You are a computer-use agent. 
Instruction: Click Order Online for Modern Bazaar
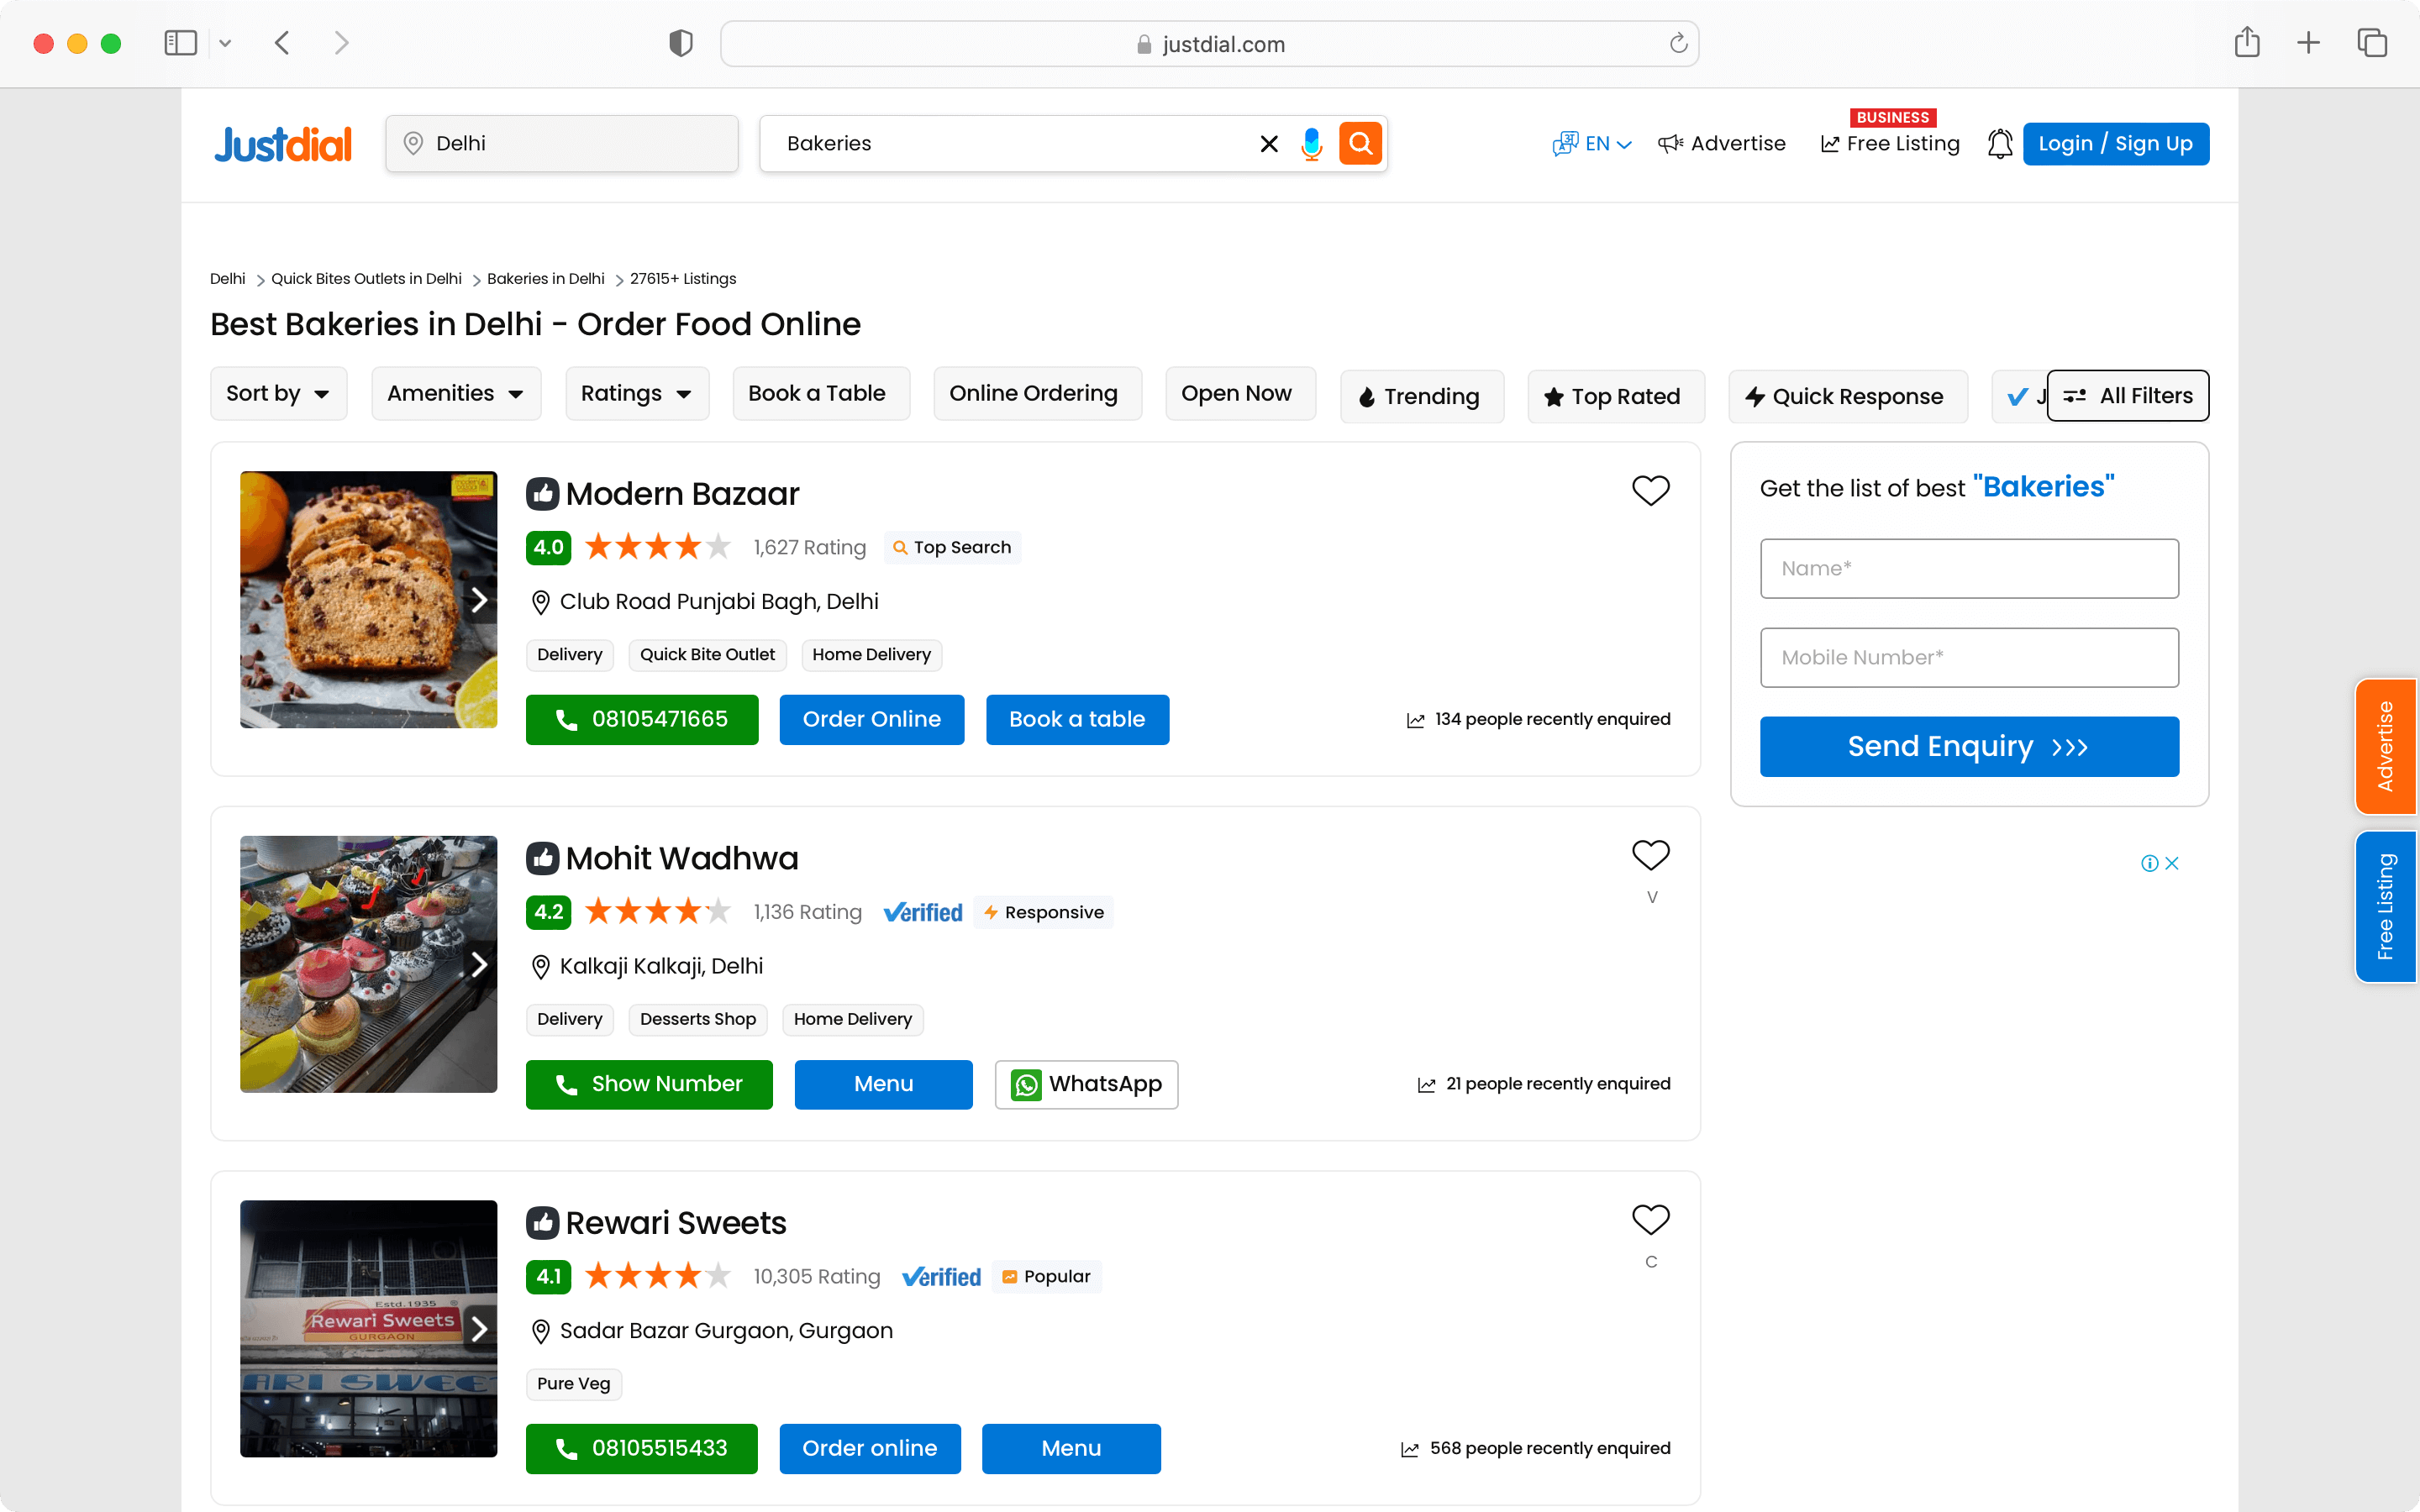click(x=872, y=720)
